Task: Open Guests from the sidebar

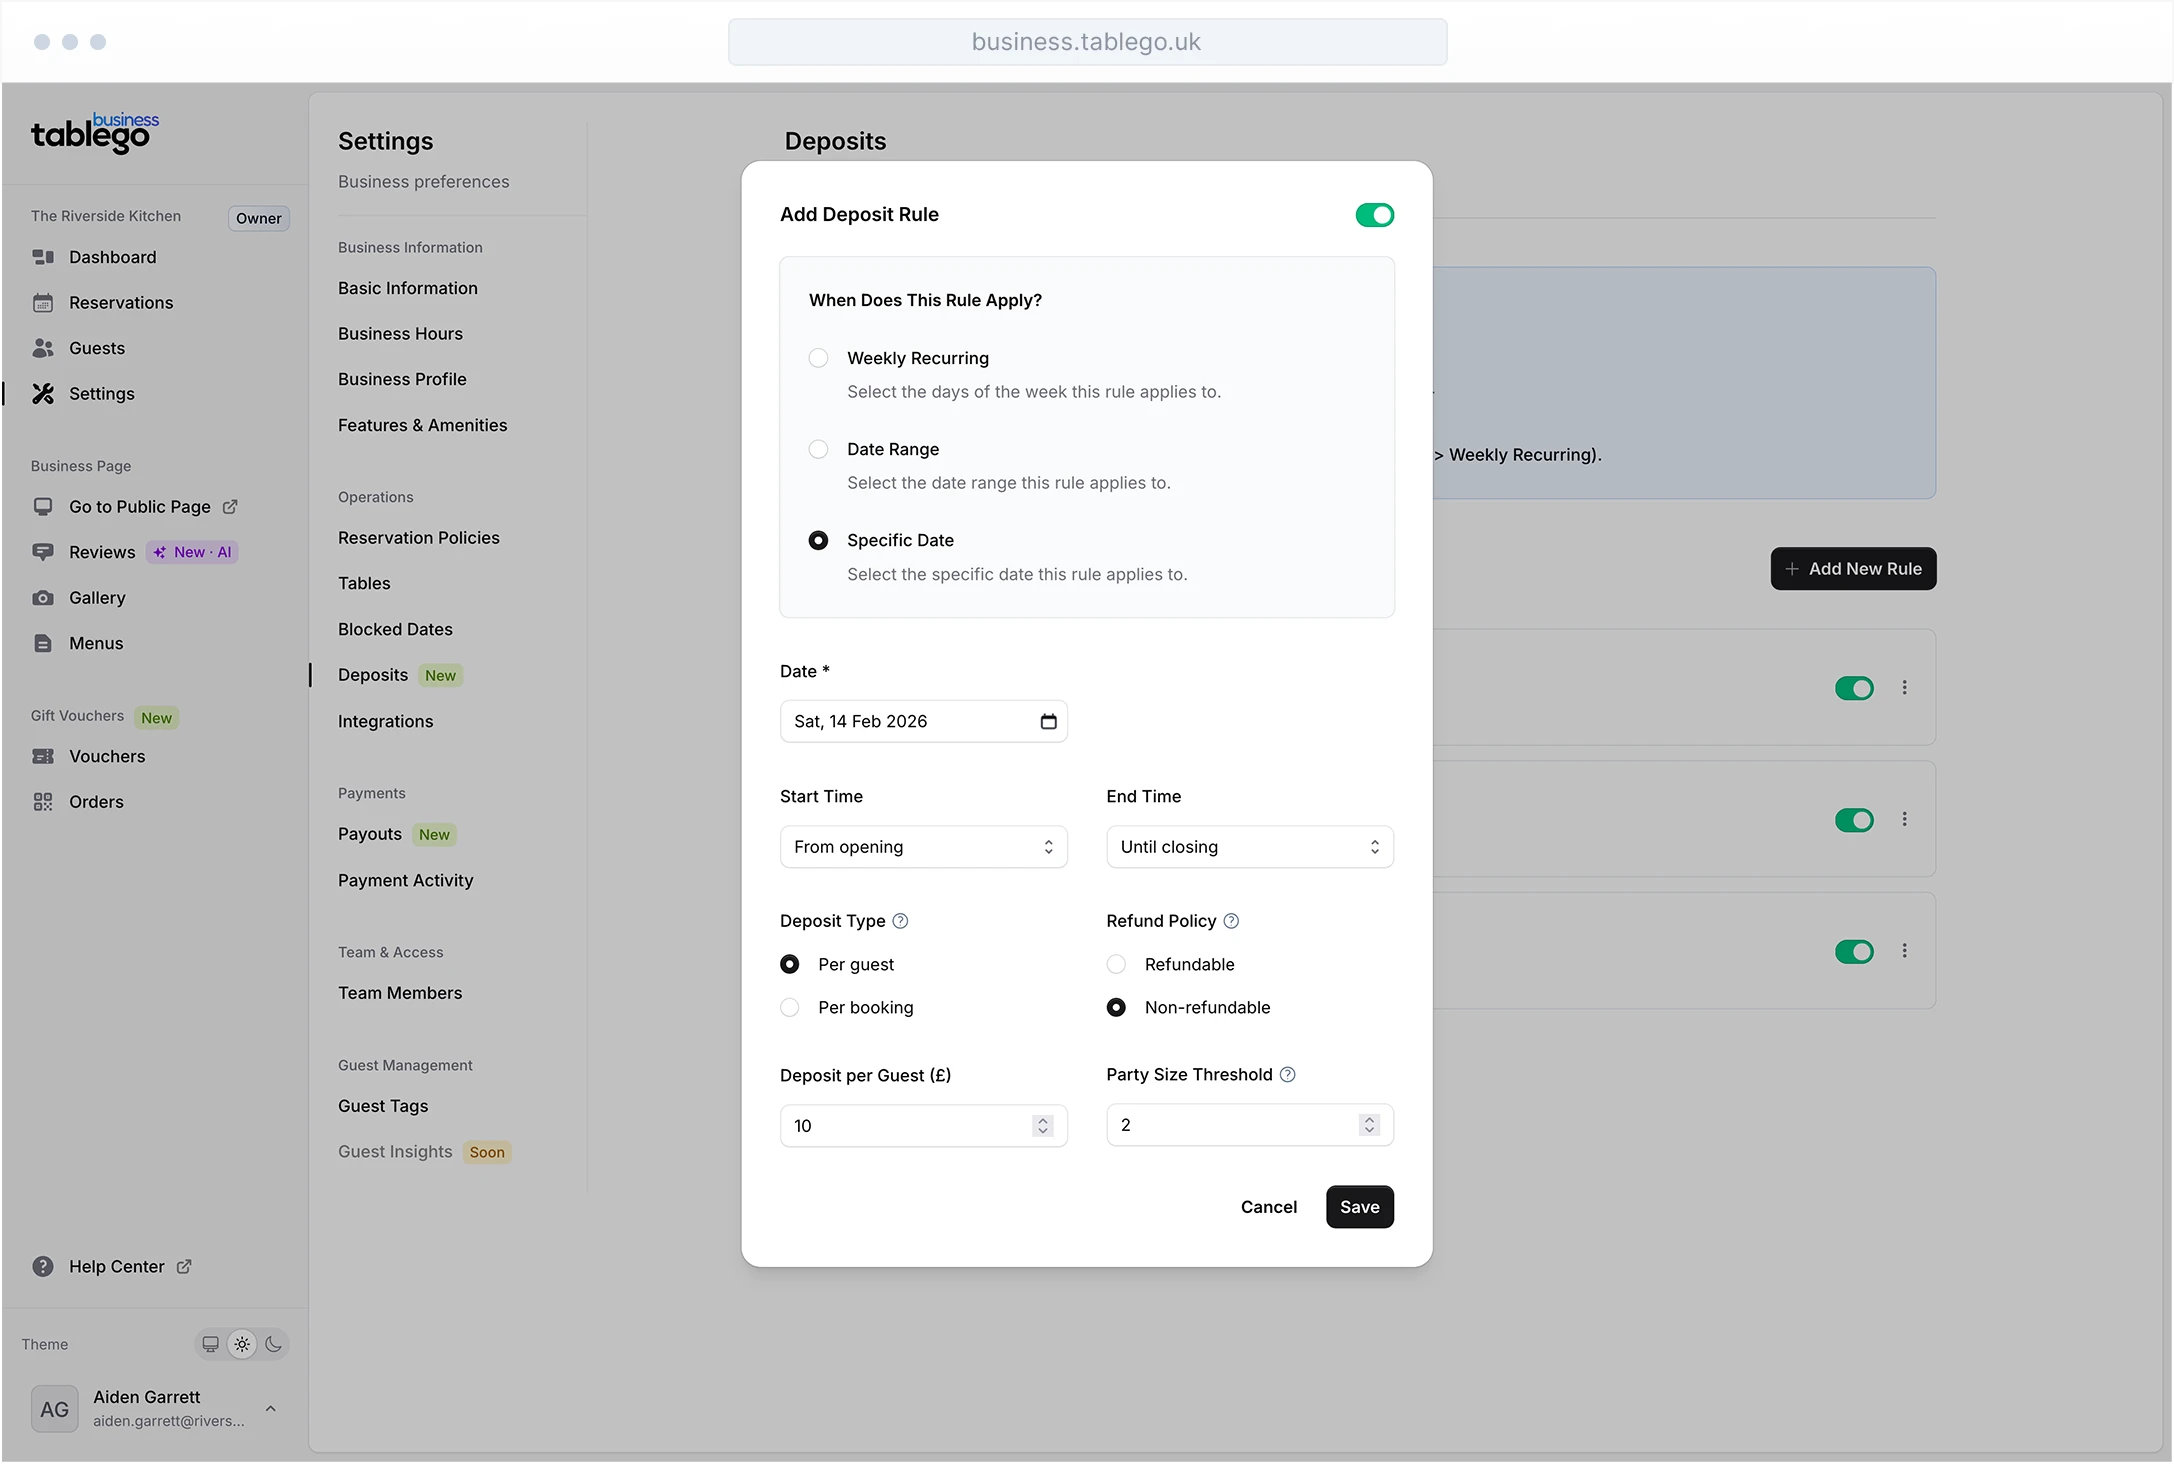Action: (x=96, y=347)
